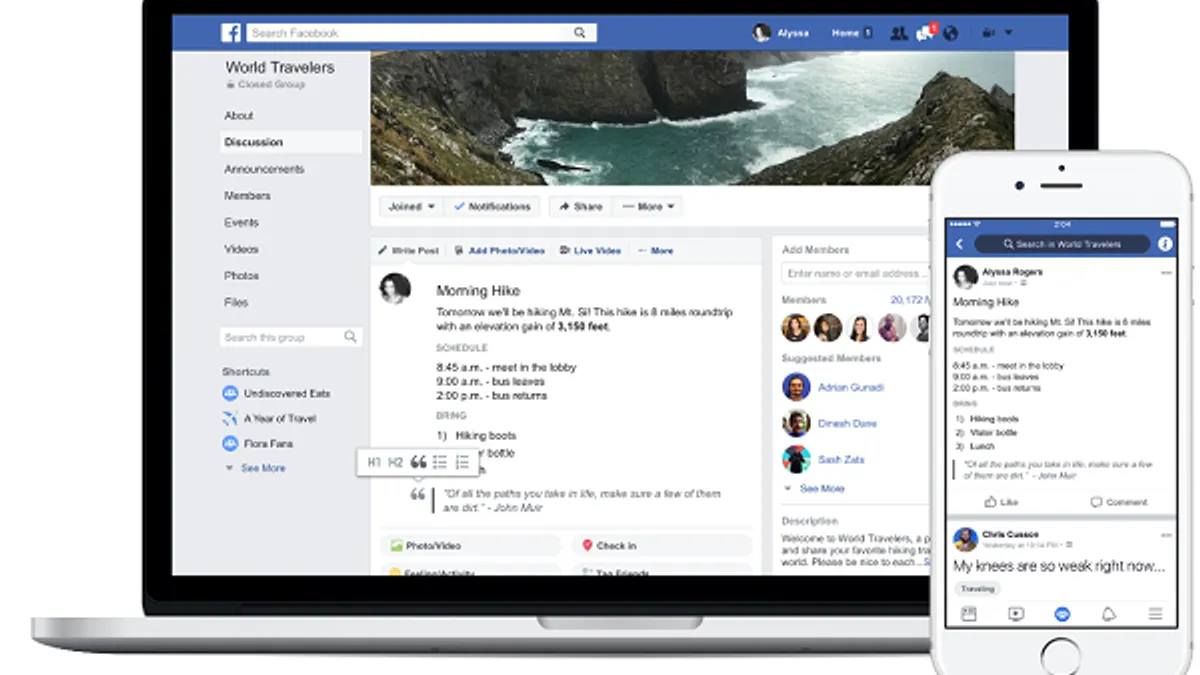Click the magnifier in Search this group

pyautogui.click(x=350, y=337)
